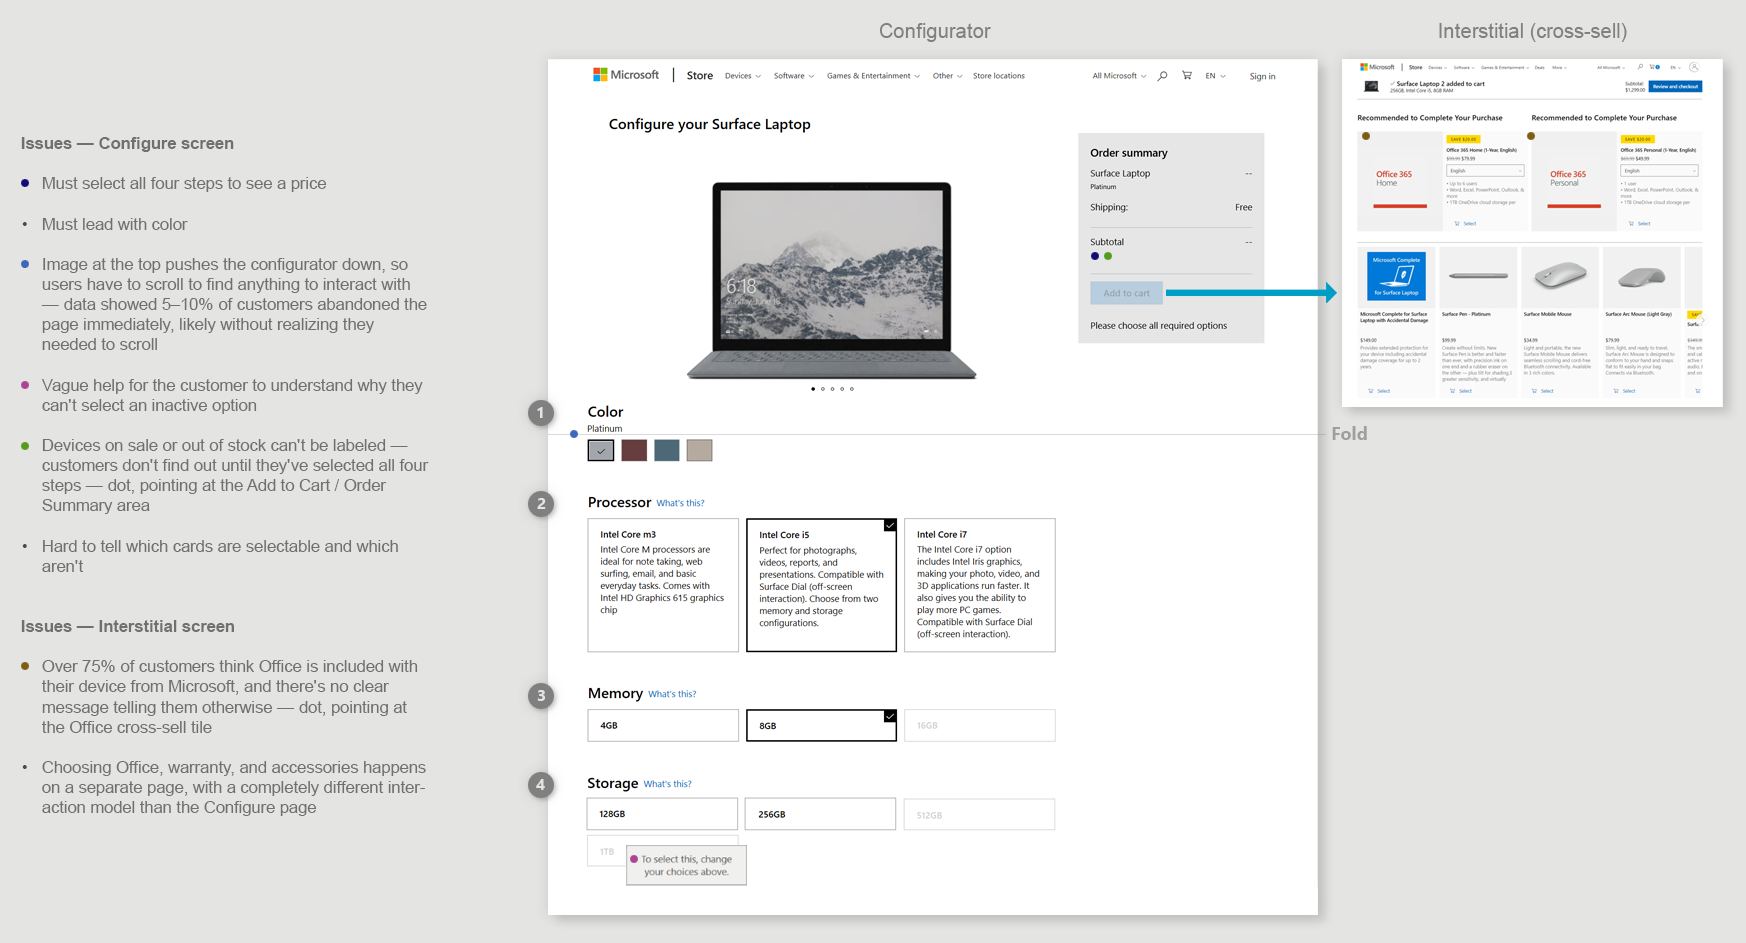Screen dimensions: 1746x943
Task: Click the 'Surface Laptop 2 added to cart' text
Action: 1441,84
